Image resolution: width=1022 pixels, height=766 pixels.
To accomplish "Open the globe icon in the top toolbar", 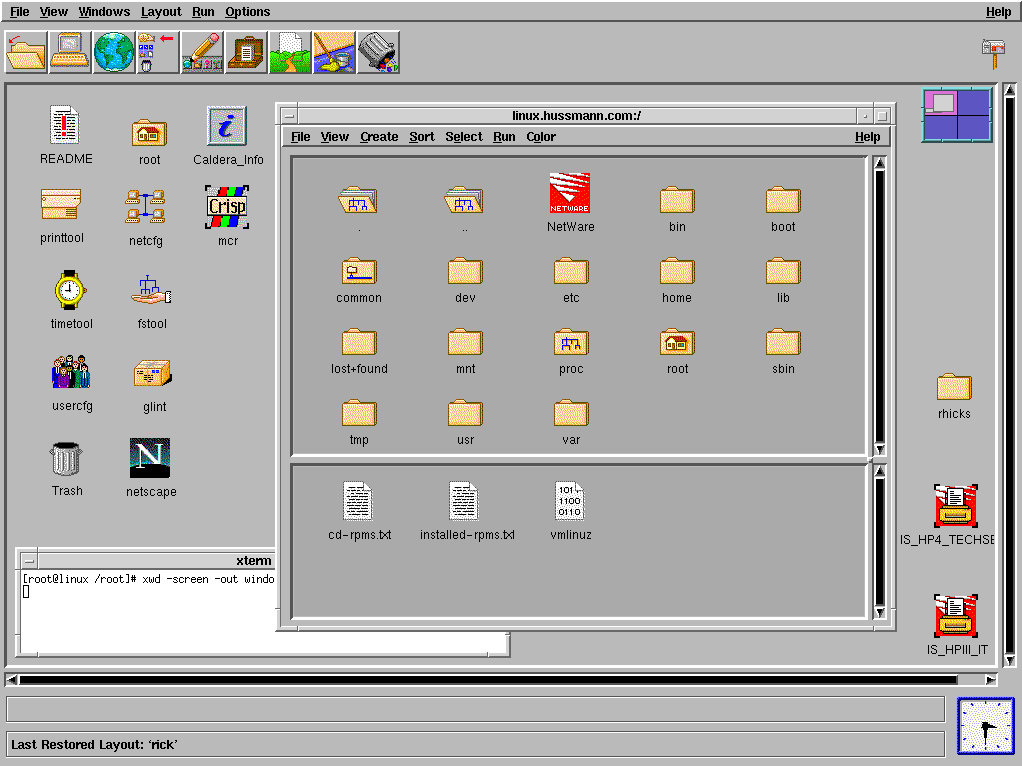I will tap(114, 52).
